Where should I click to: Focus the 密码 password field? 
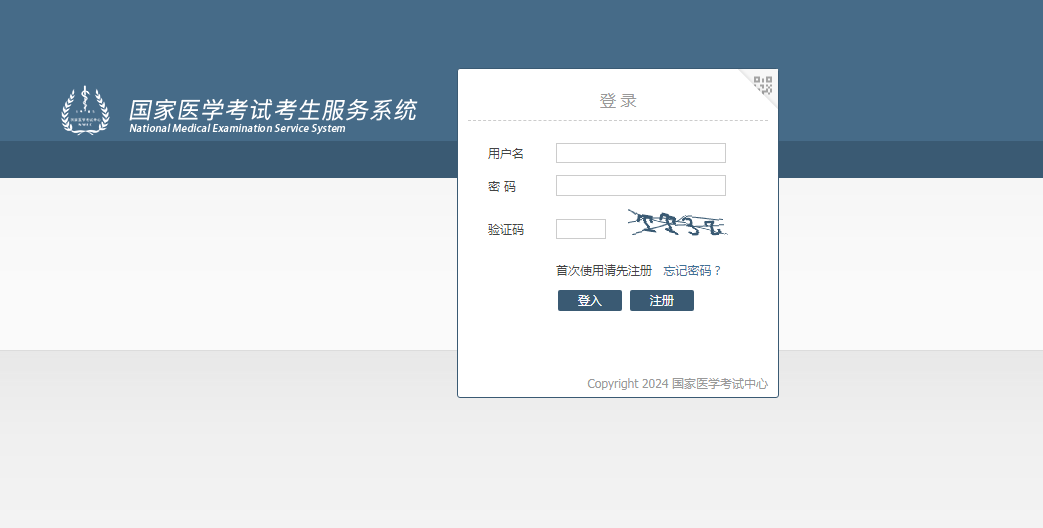coord(640,186)
